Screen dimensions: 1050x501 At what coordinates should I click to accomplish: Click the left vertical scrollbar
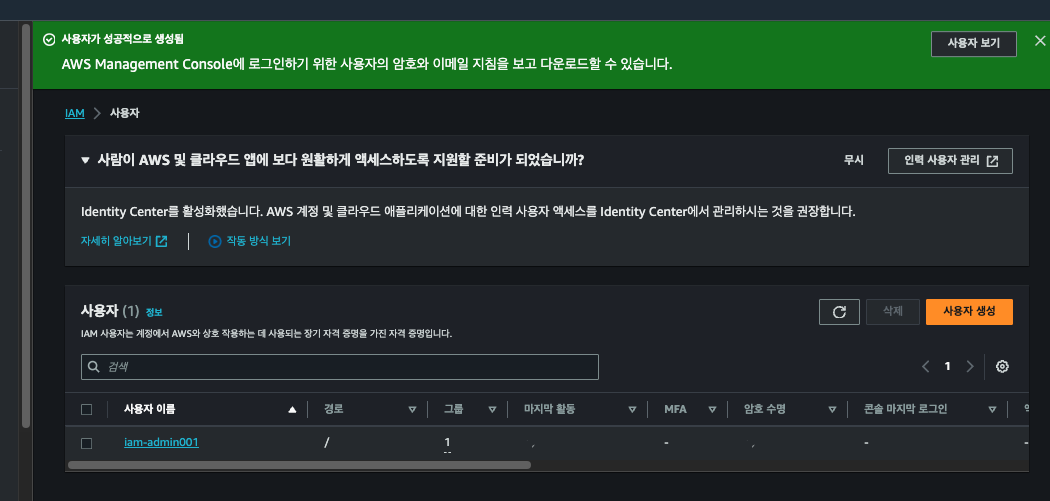pyautogui.click(x=26, y=226)
